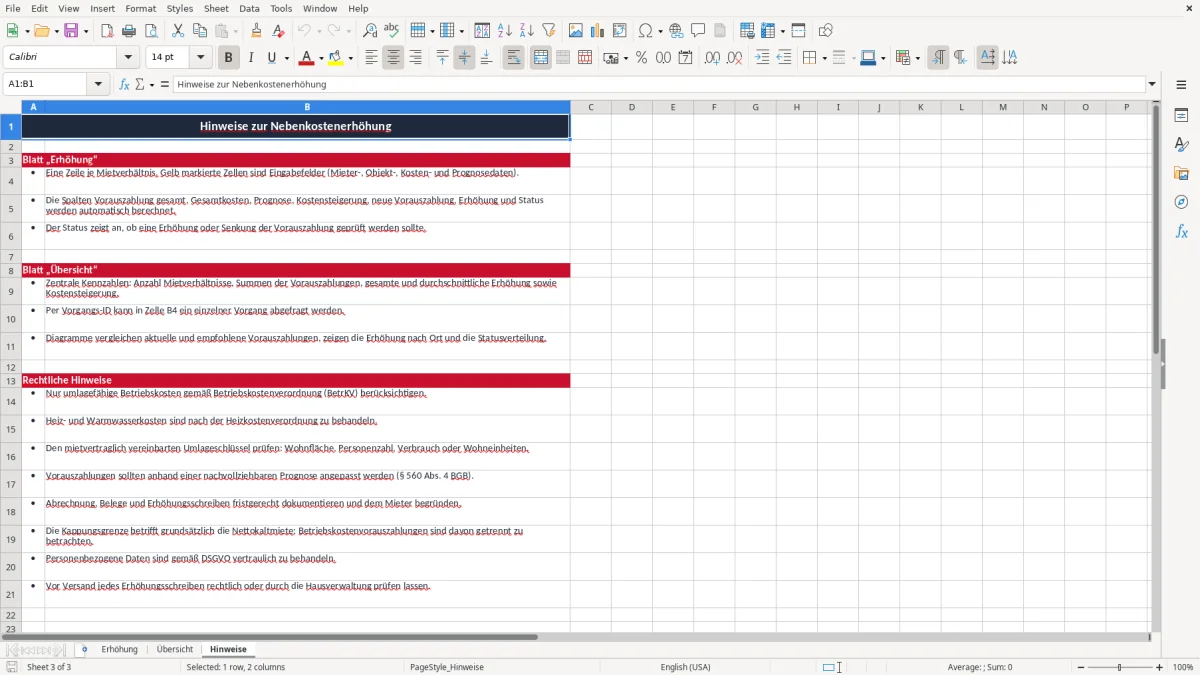Click the 100% zoom level

click(1183, 667)
